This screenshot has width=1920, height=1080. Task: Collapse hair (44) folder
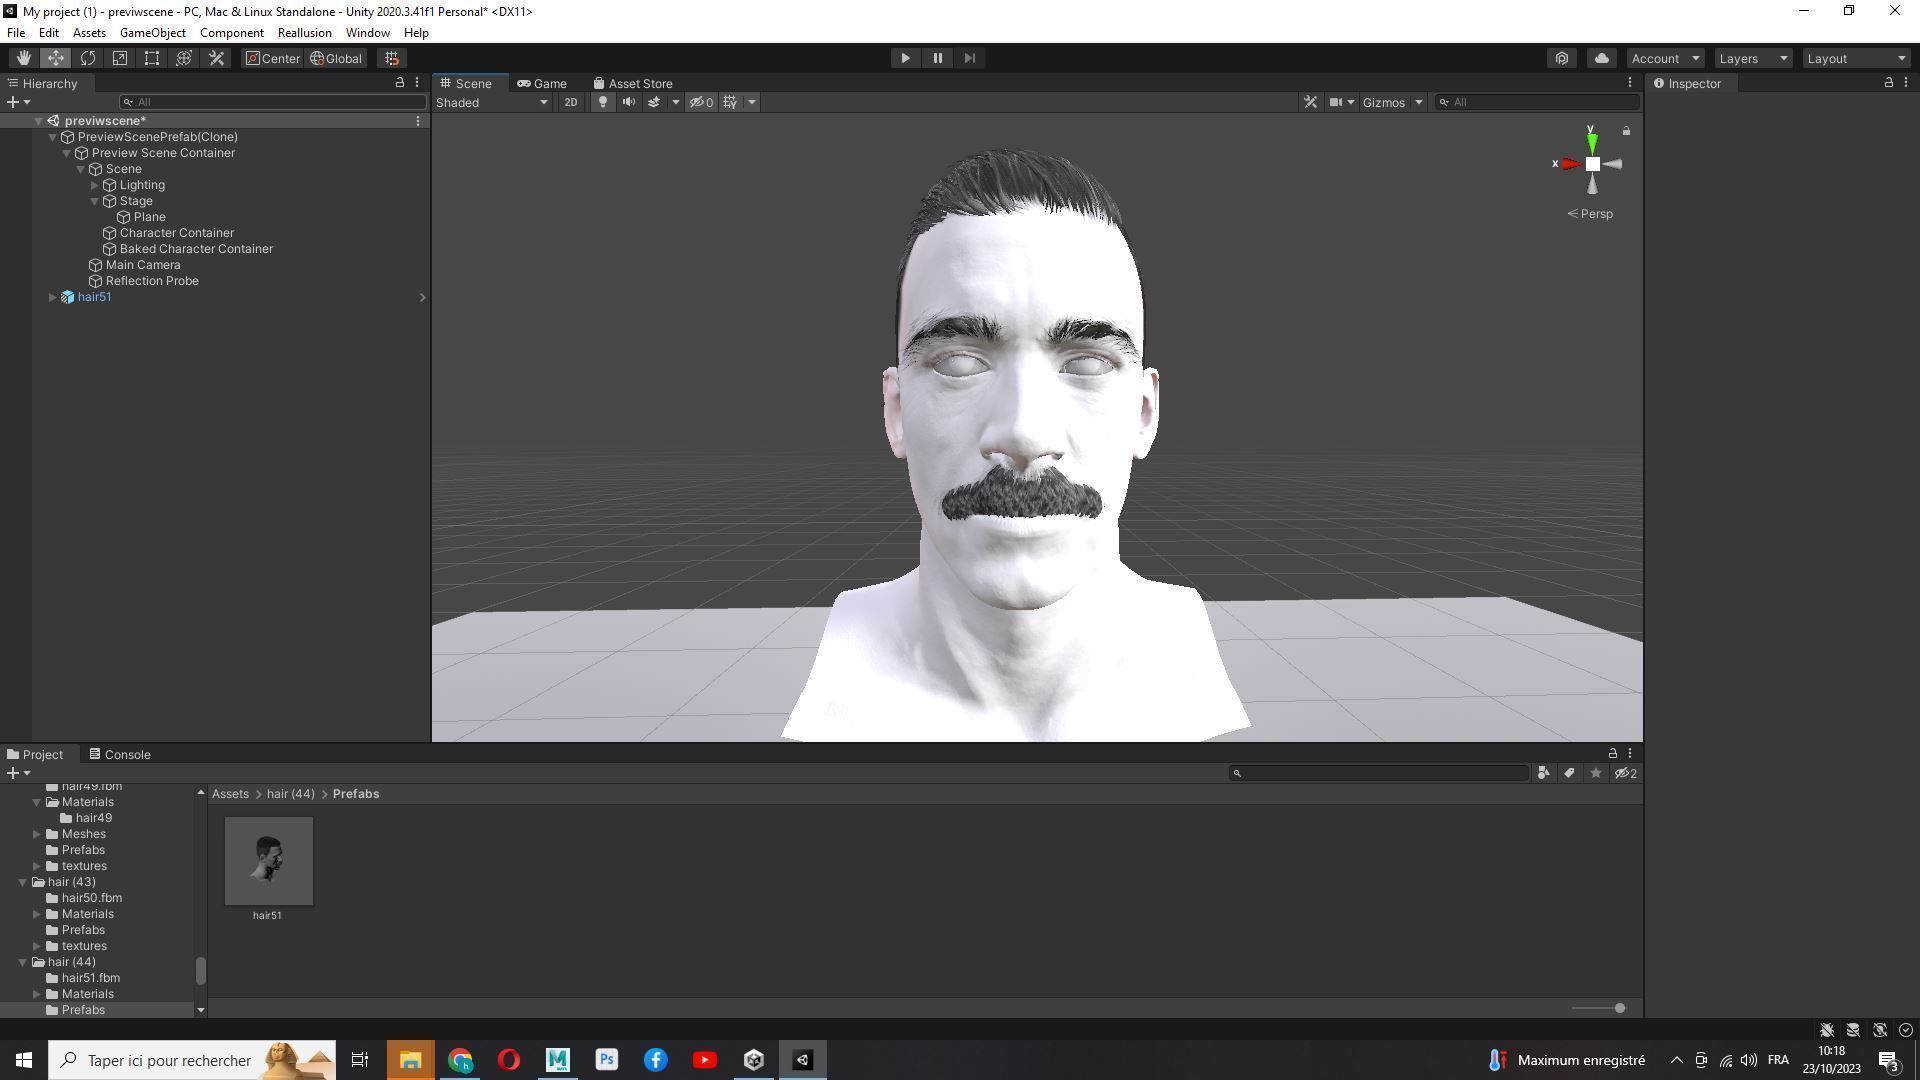[x=23, y=962]
